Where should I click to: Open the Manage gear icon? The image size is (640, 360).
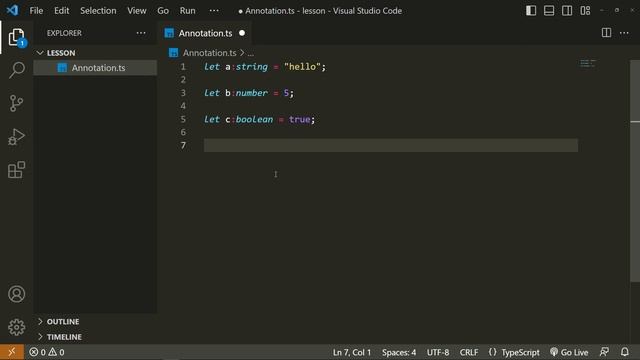pos(16,327)
